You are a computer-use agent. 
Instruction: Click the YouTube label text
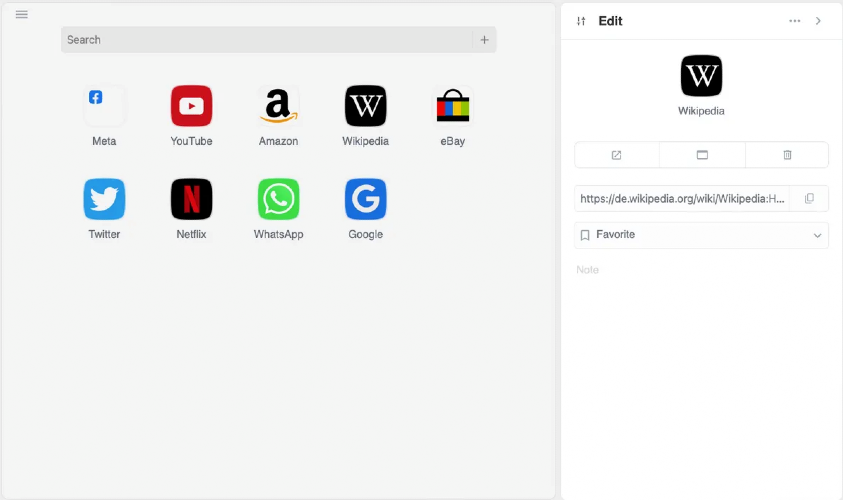(x=191, y=141)
